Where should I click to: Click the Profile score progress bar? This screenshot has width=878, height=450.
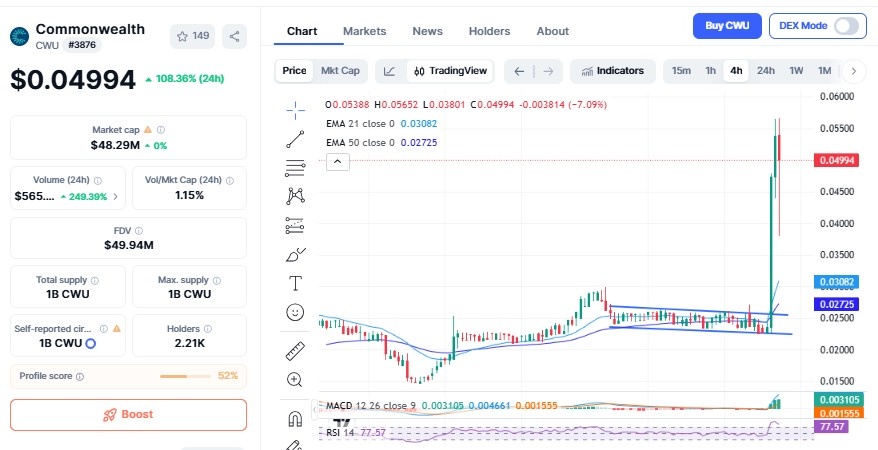pos(186,376)
